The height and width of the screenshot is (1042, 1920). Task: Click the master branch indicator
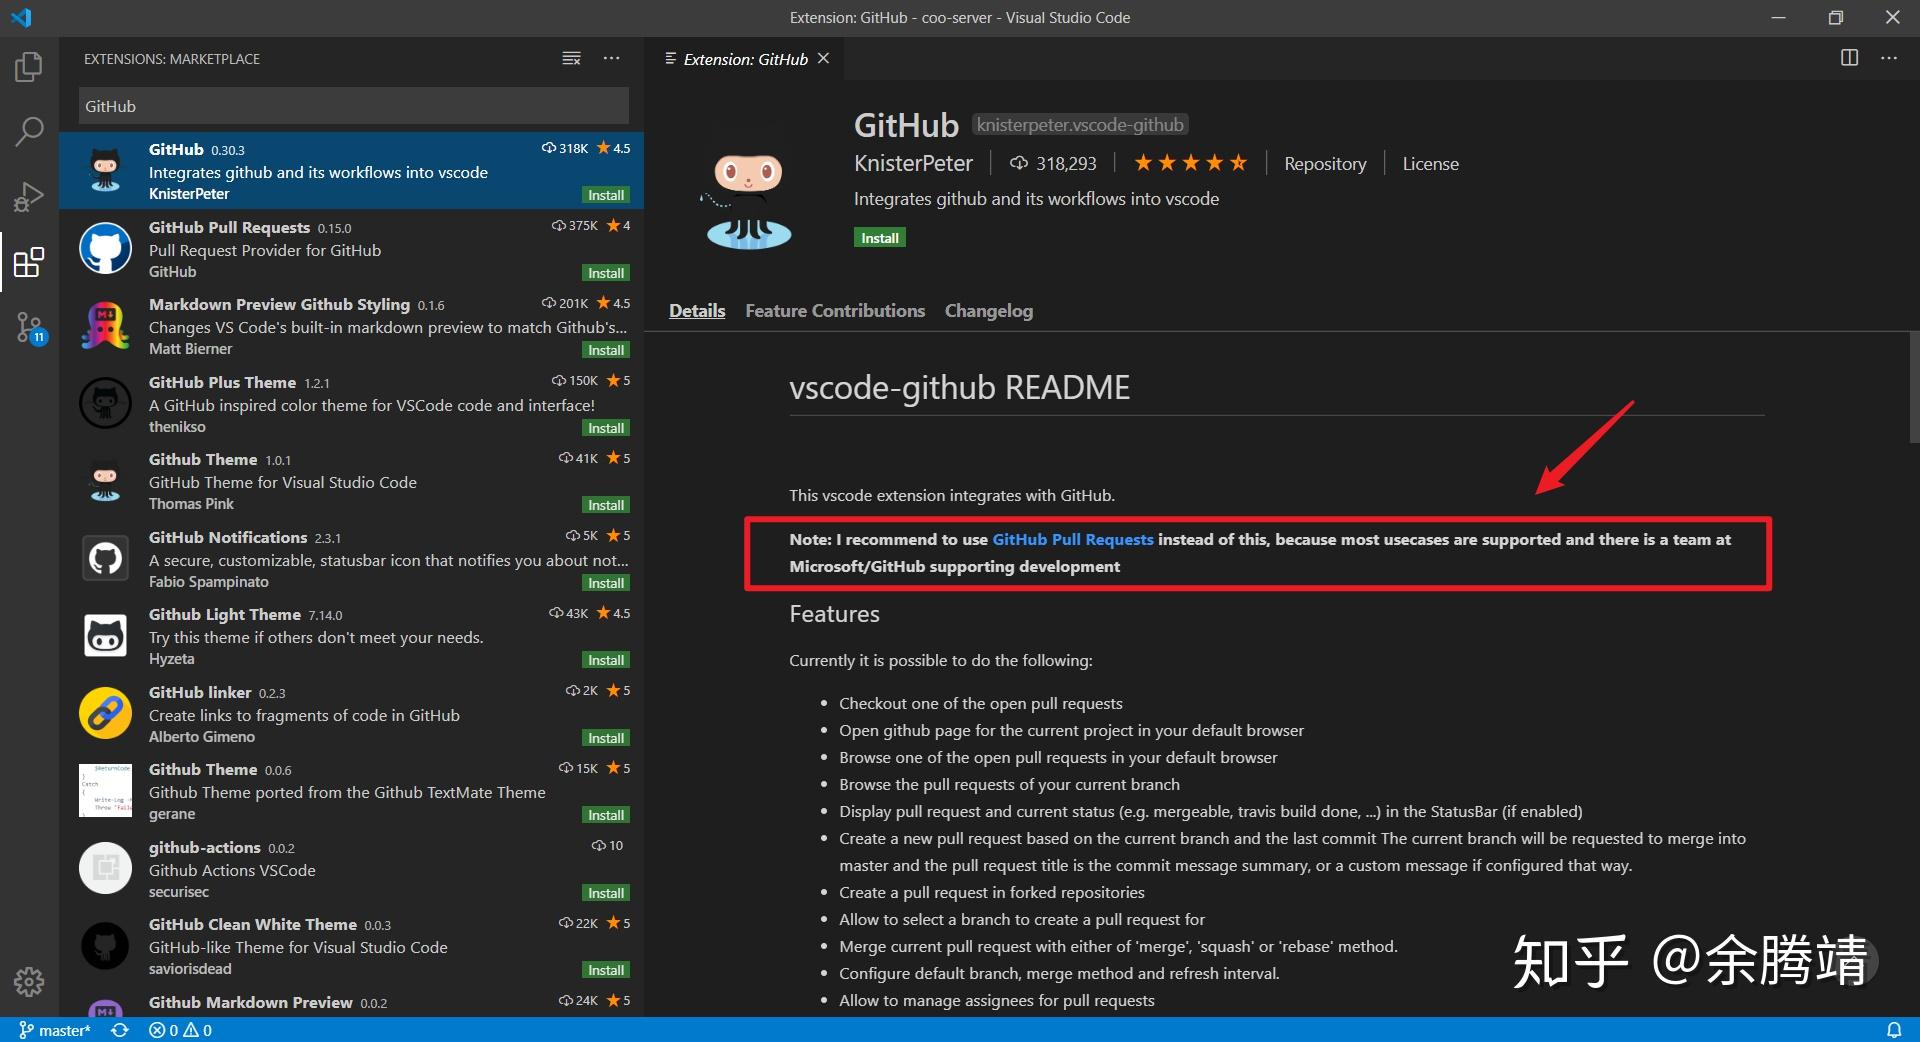tap(54, 1030)
